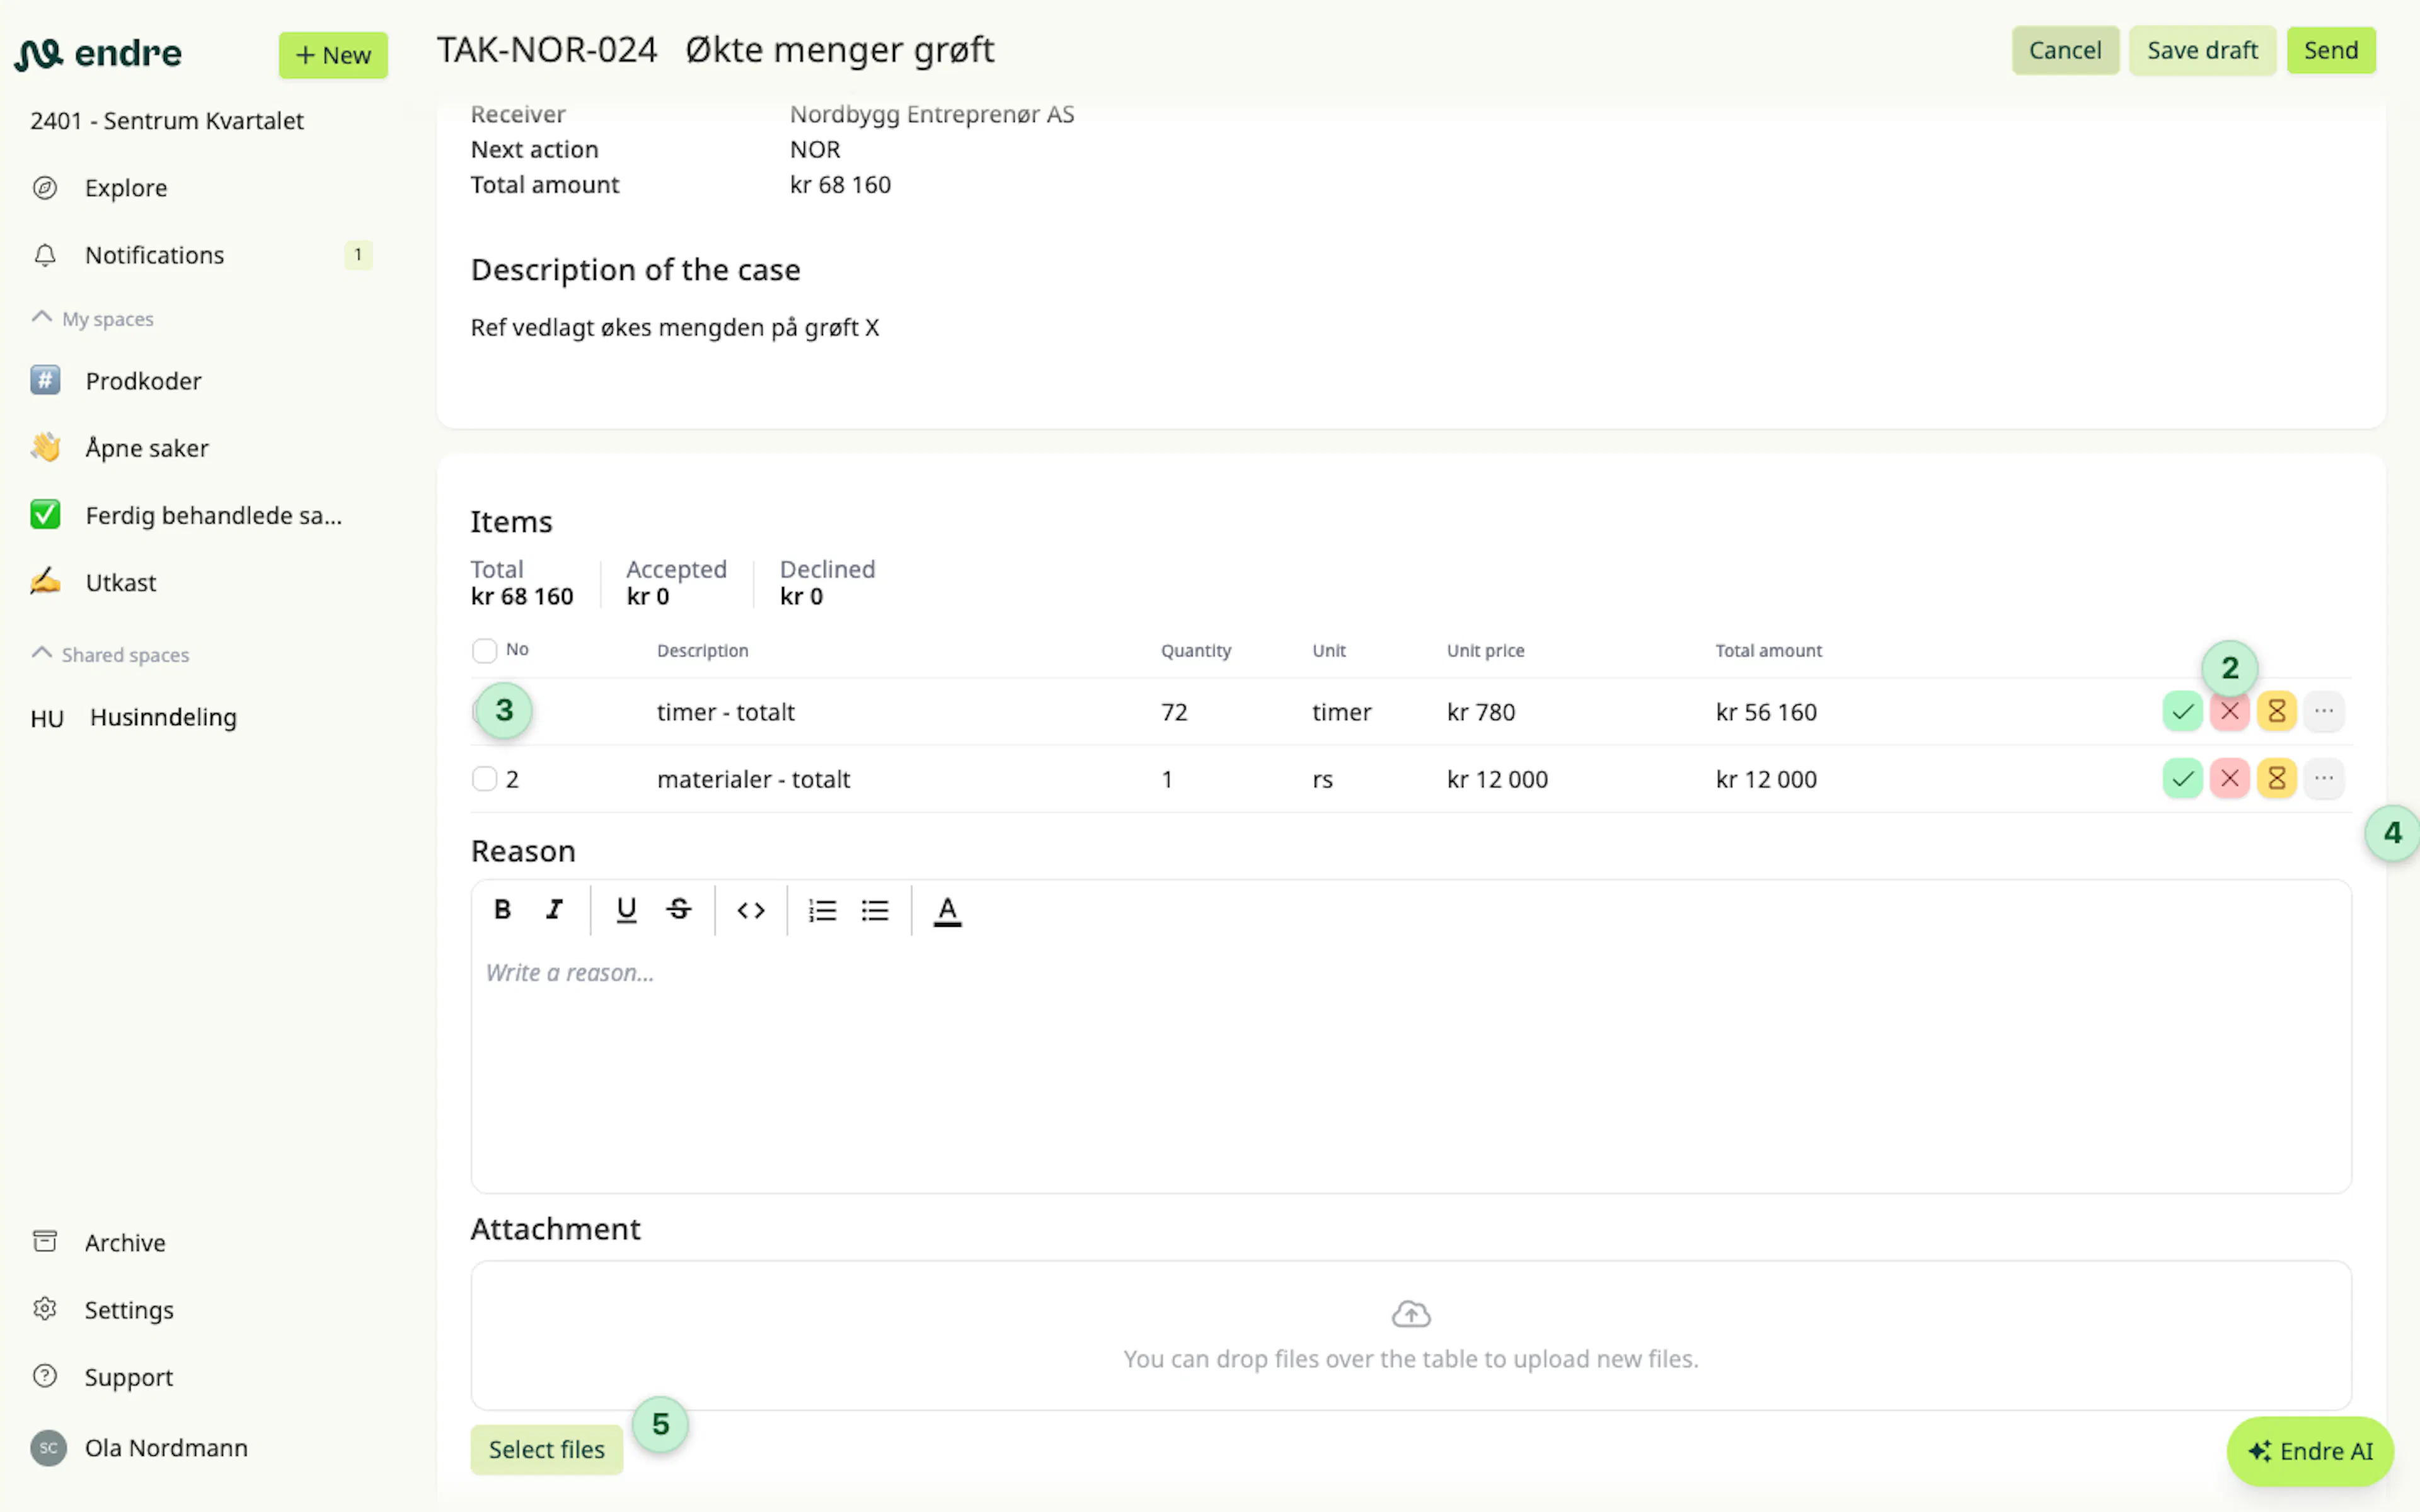Open the Archive box icon
This screenshot has width=2420, height=1512.
click(45, 1242)
